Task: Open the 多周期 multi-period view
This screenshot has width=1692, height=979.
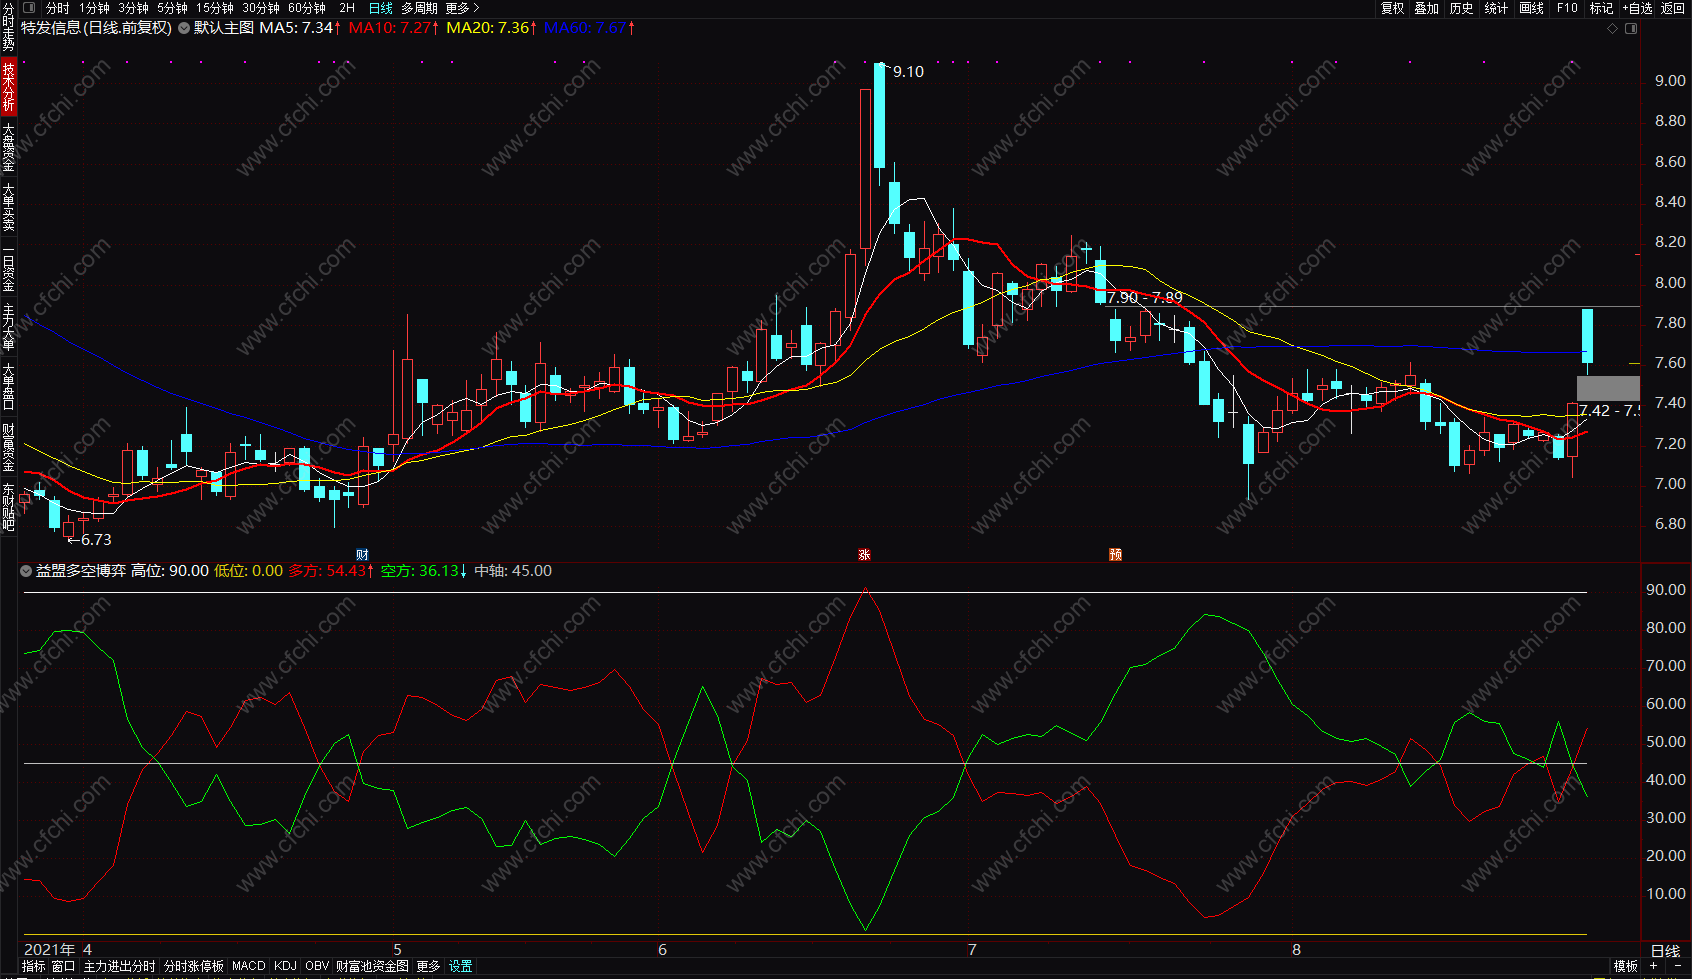Action: pos(420,8)
